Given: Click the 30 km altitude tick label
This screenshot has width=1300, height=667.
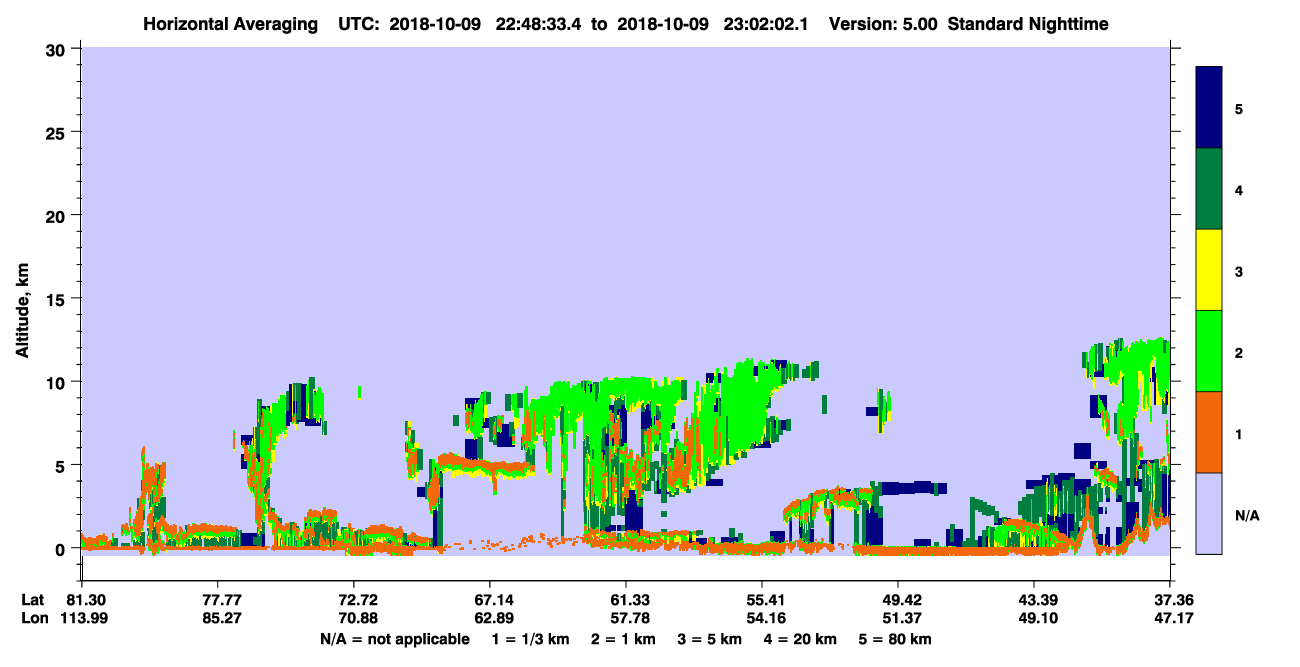Looking at the screenshot, I should pos(58,49).
